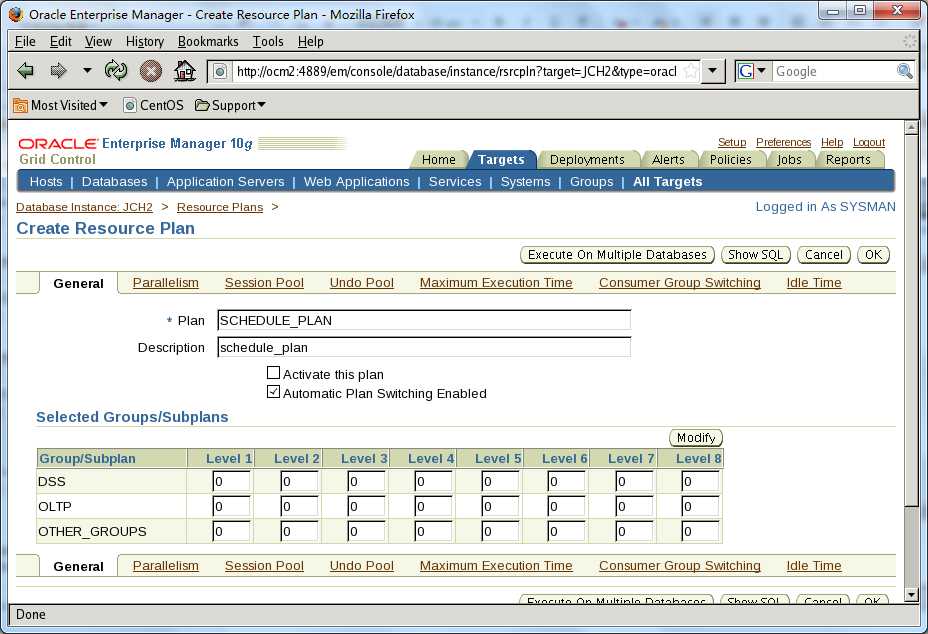Switch to the Home tab
This screenshot has height=634, width=928.
point(439,160)
